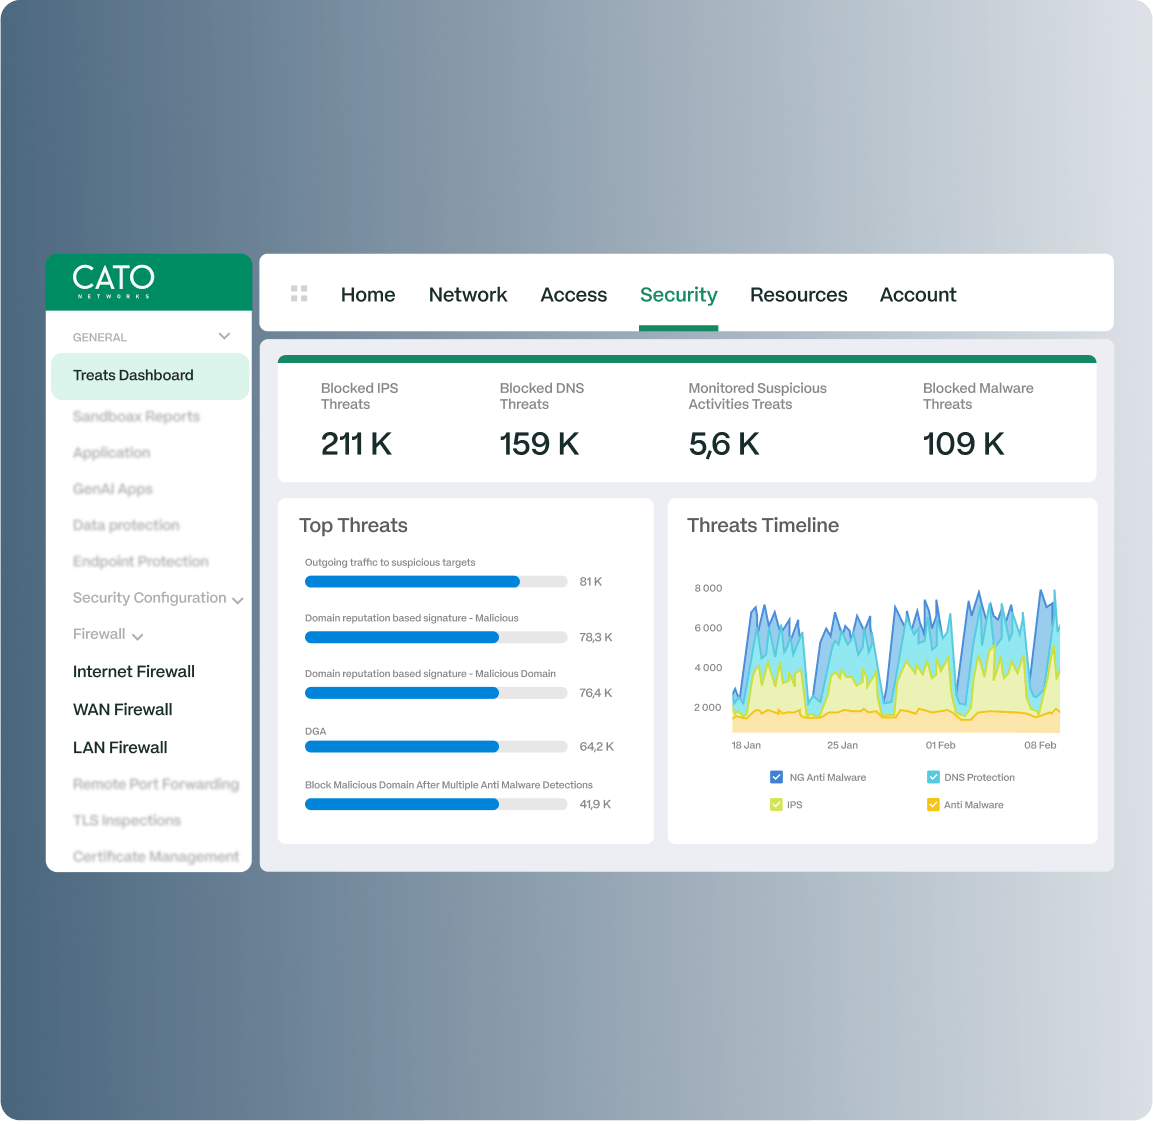Open Data protection in sidebar
The height and width of the screenshot is (1124, 1153).
click(126, 525)
